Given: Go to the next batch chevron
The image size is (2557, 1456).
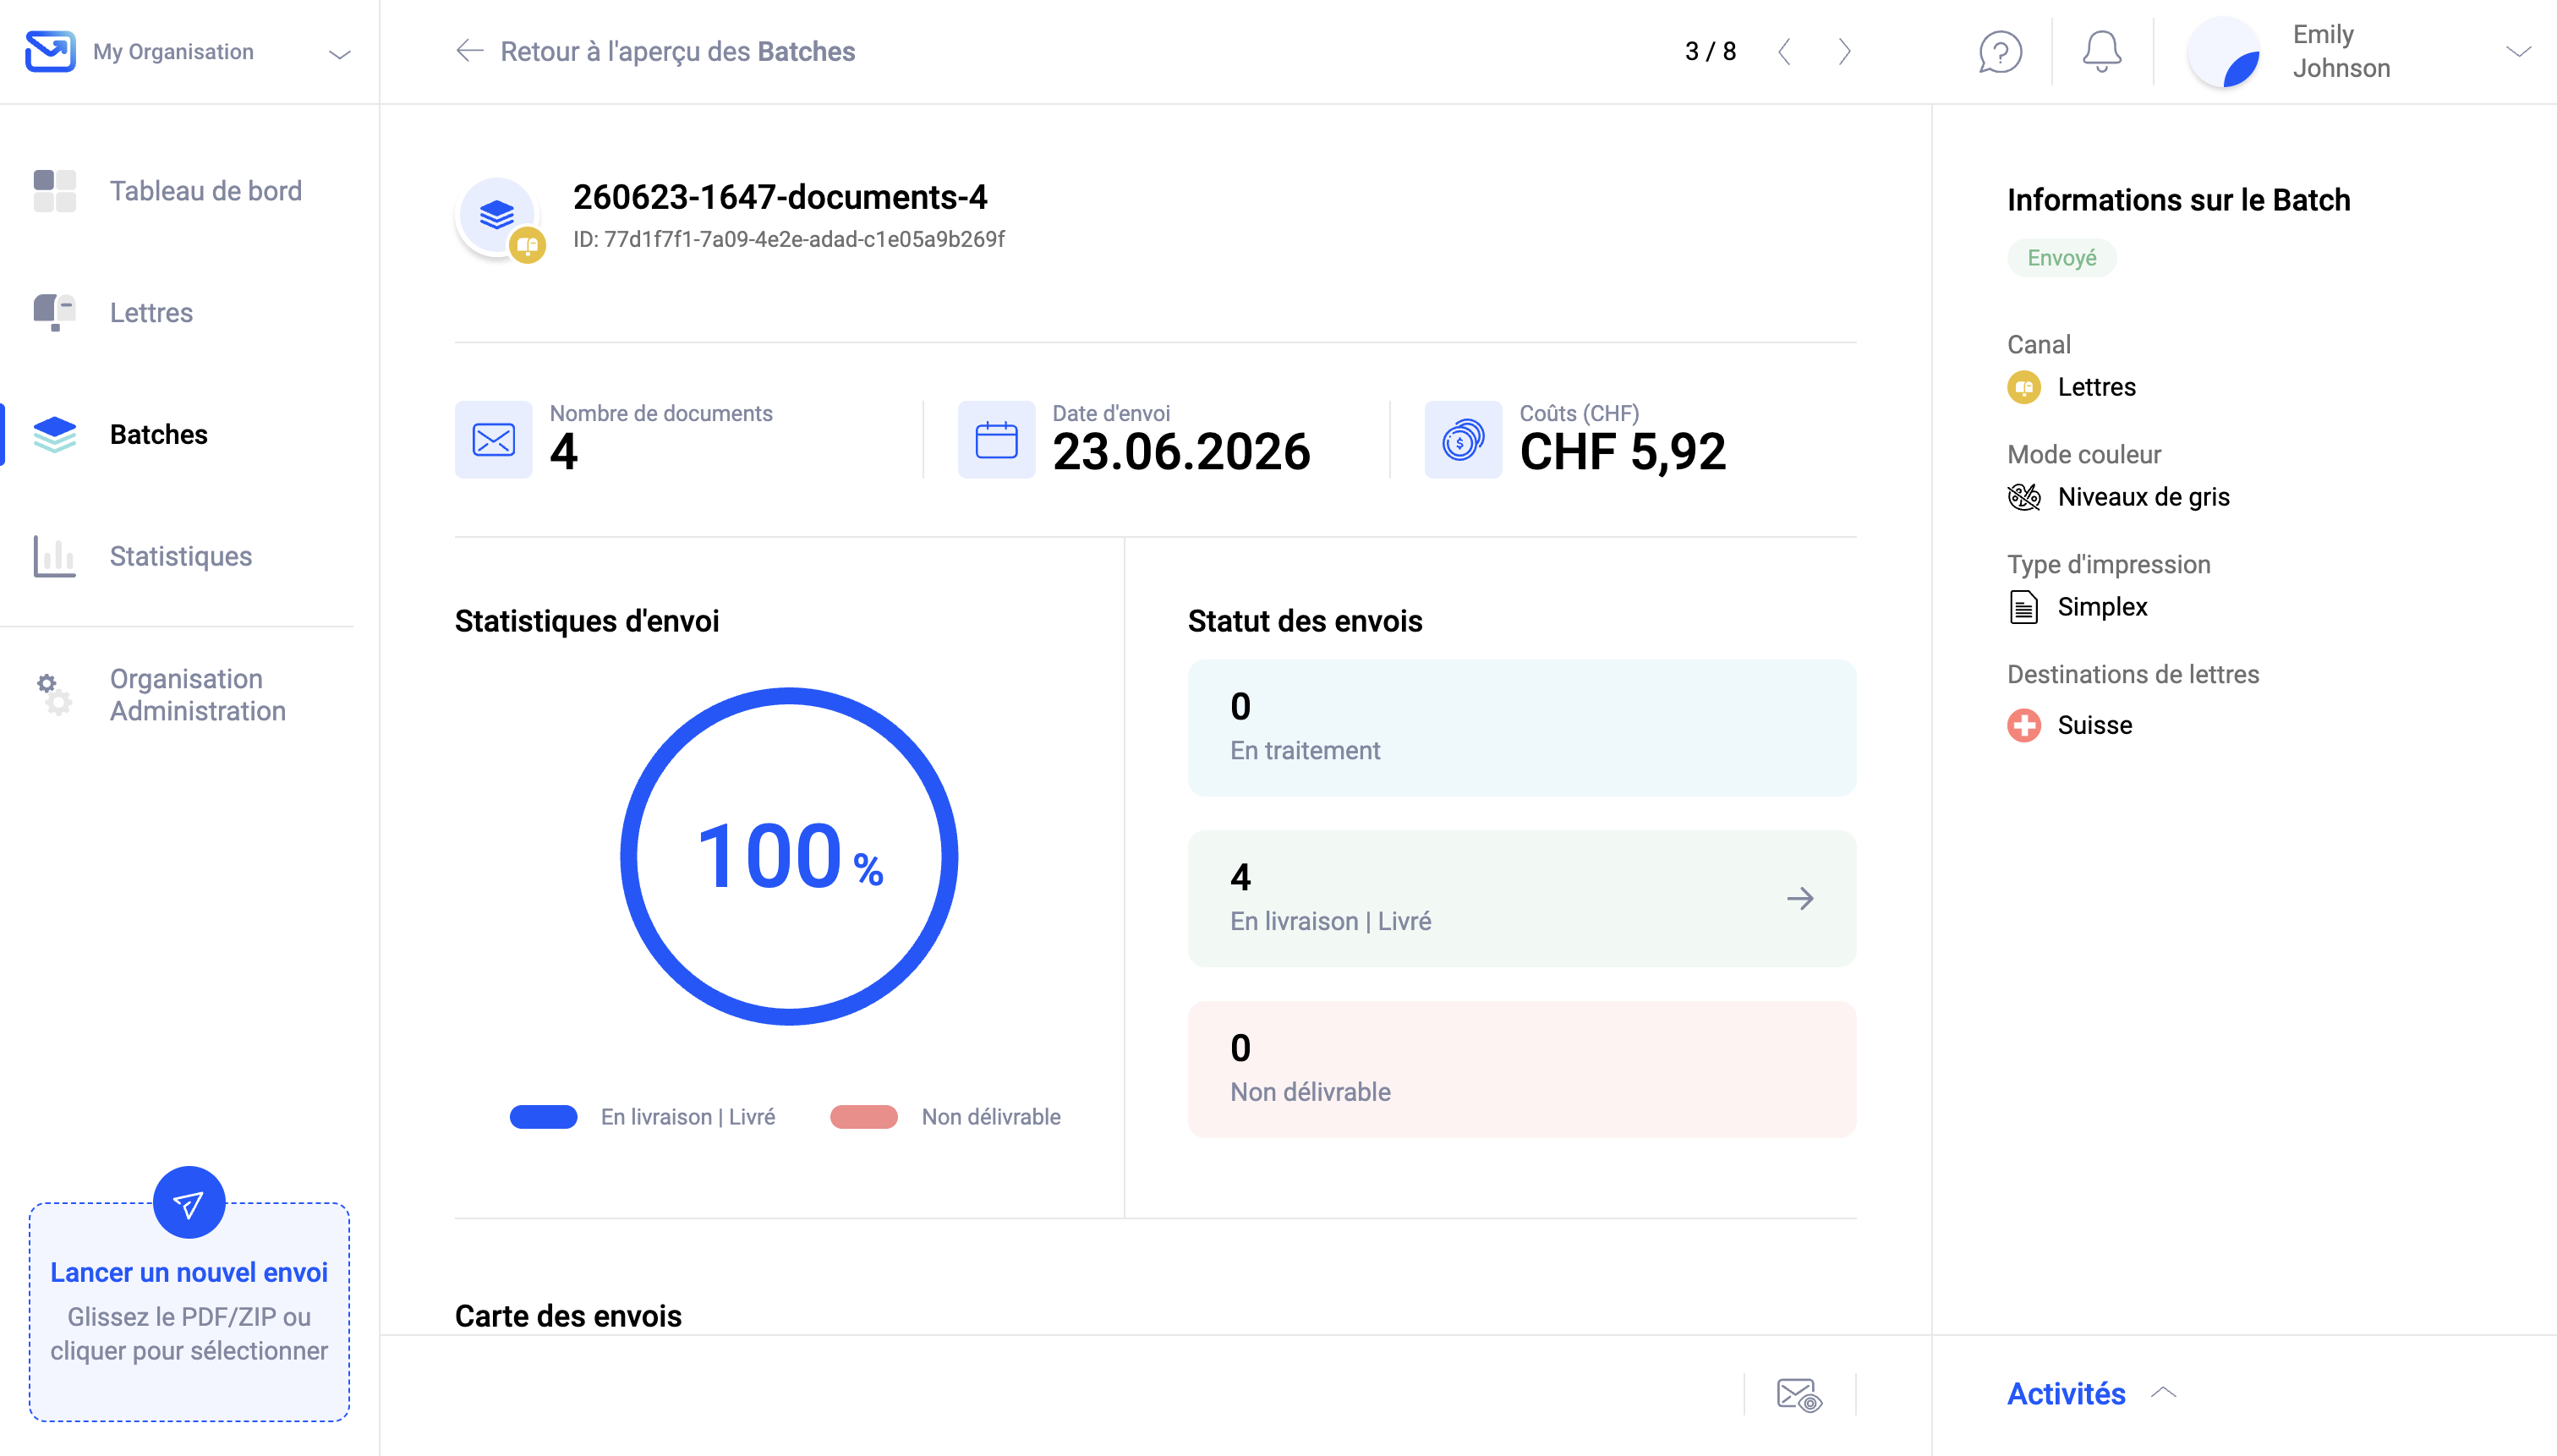Looking at the screenshot, I should tap(1845, 51).
